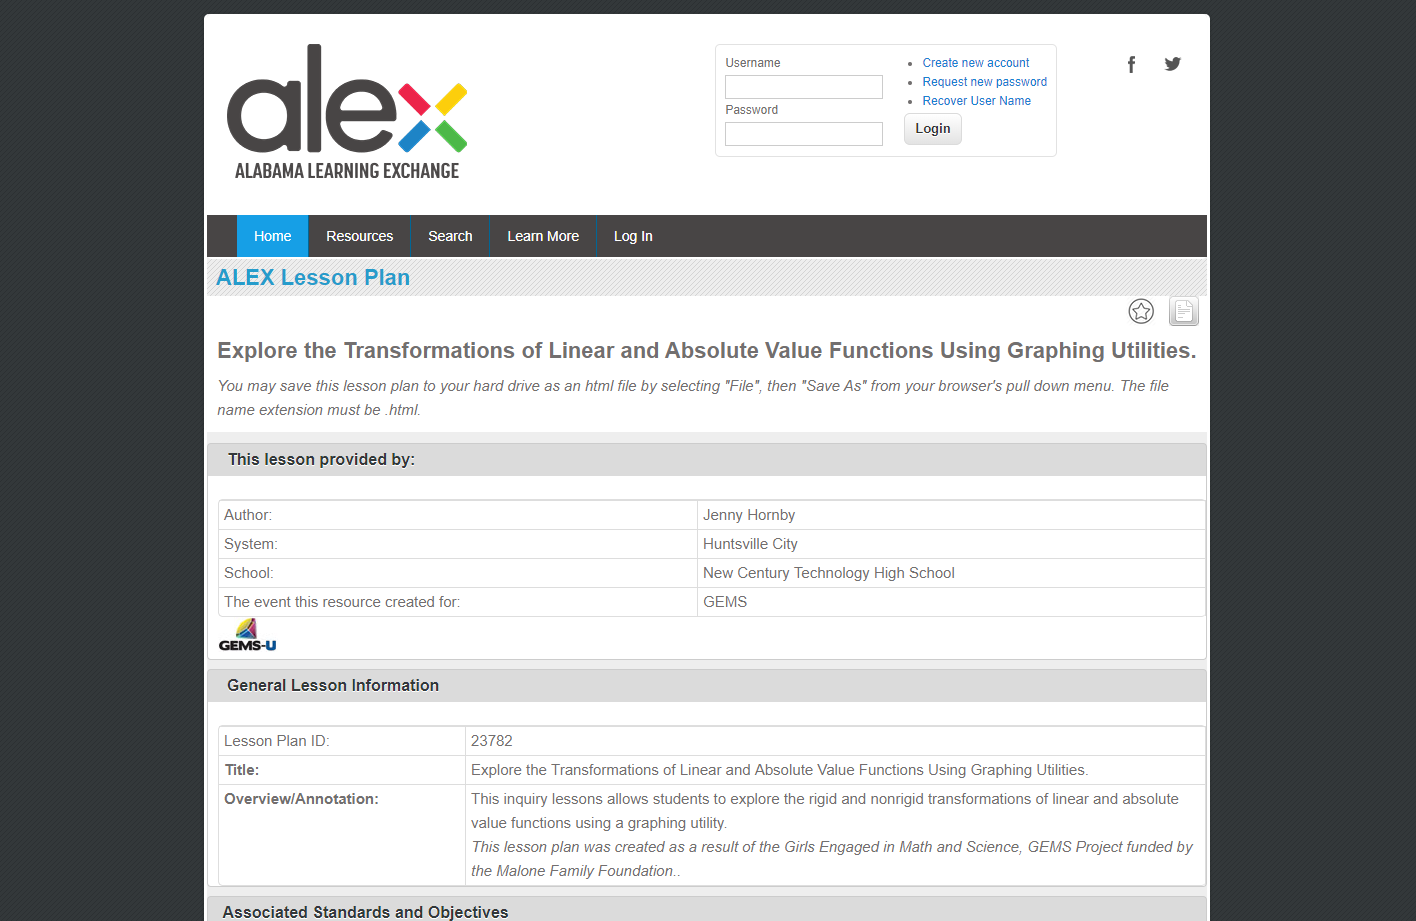Image resolution: width=1416 pixels, height=921 pixels.
Task: Select the Log In navigation item
Action: click(x=632, y=236)
